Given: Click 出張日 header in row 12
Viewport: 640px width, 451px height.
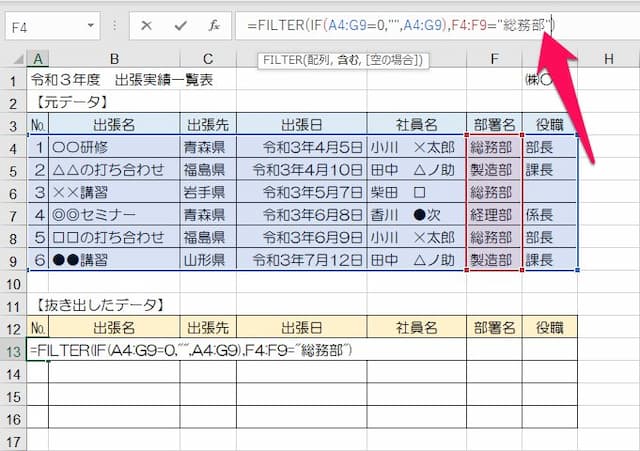Looking at the screenshot, I should [302, 328].
